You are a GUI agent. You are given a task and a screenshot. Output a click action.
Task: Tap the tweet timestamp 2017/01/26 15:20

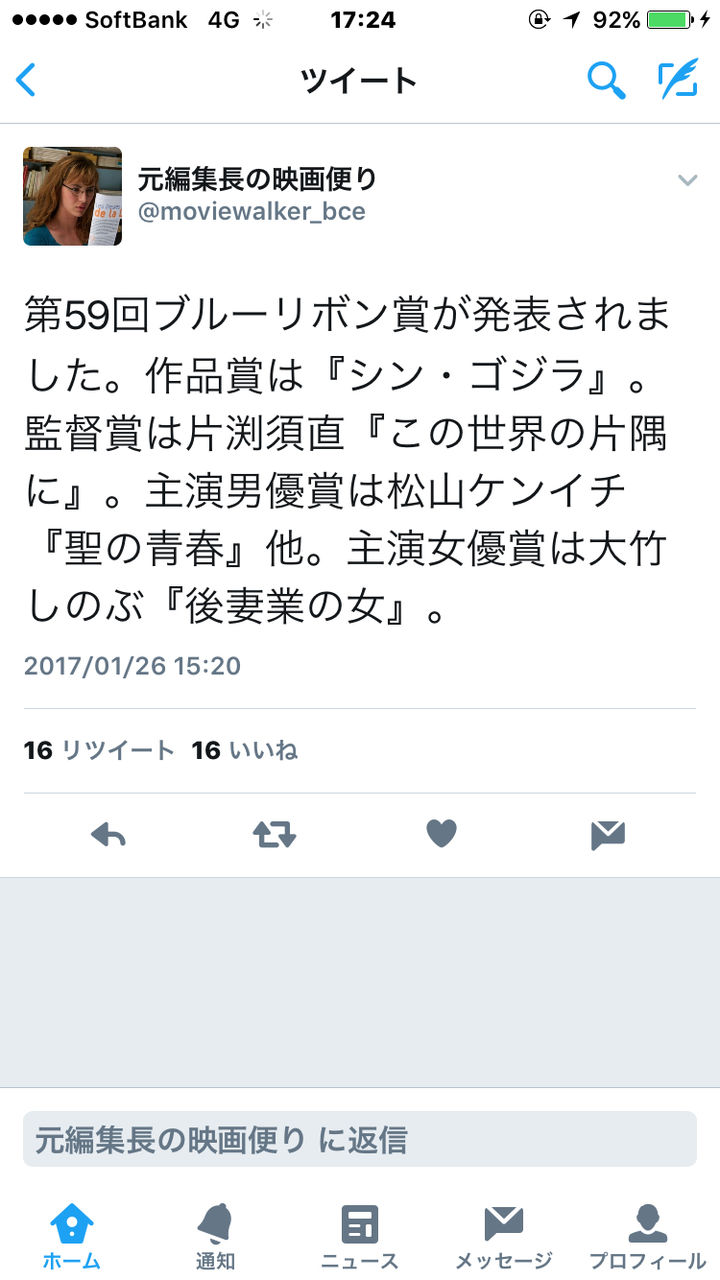pos(132,666)
